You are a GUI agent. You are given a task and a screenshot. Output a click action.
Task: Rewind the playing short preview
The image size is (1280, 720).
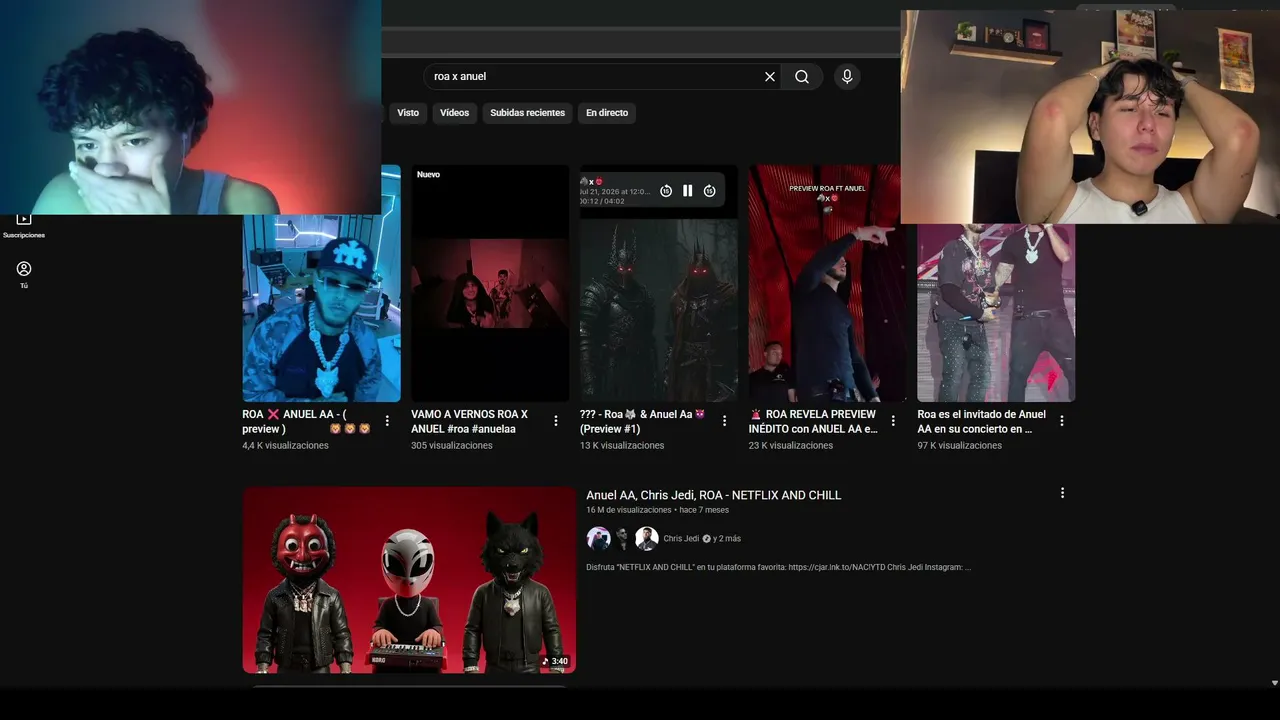click(x=666, y=191)
